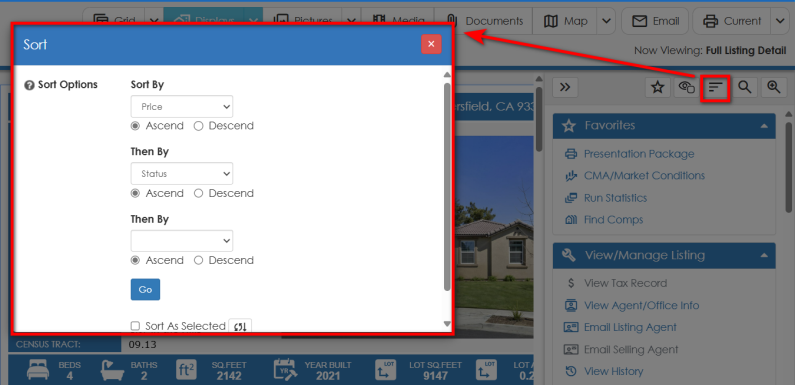Click the double chevron collapse panel icon
Screen dimensions: 795x385
tap(565, 87)
